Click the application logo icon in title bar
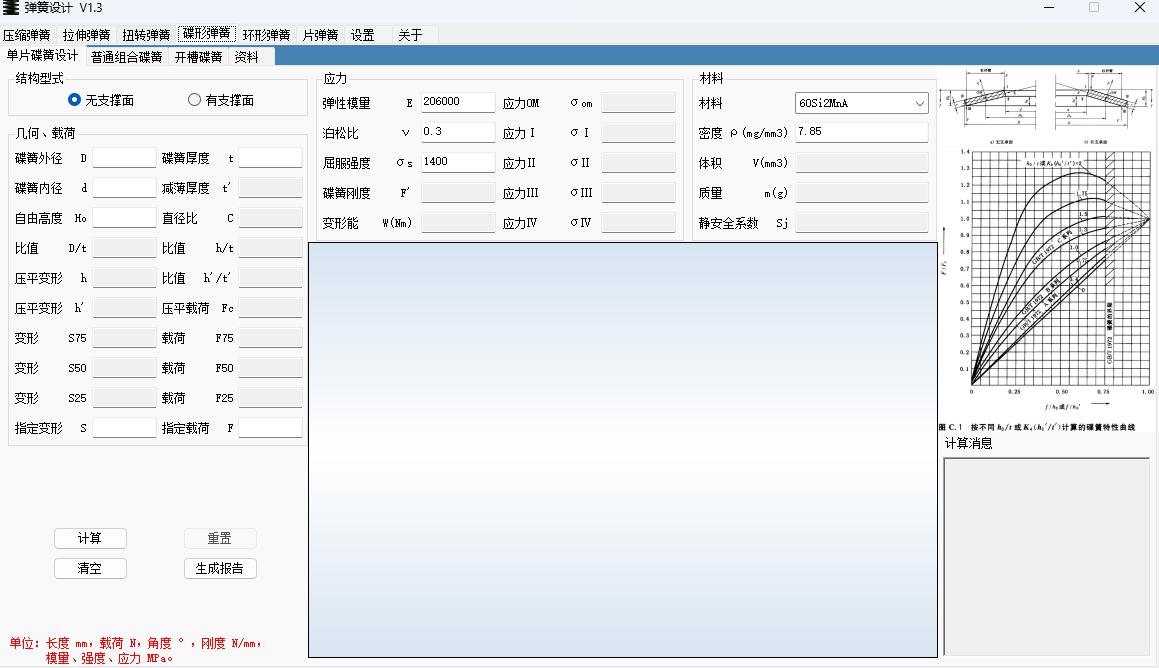The image size is (1159, 668). 12,8
